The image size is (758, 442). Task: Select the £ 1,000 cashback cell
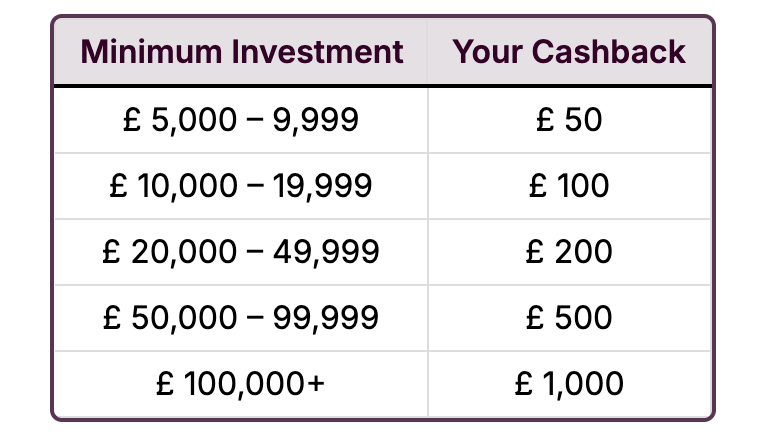pyautogui.click(x=569, y=383)
